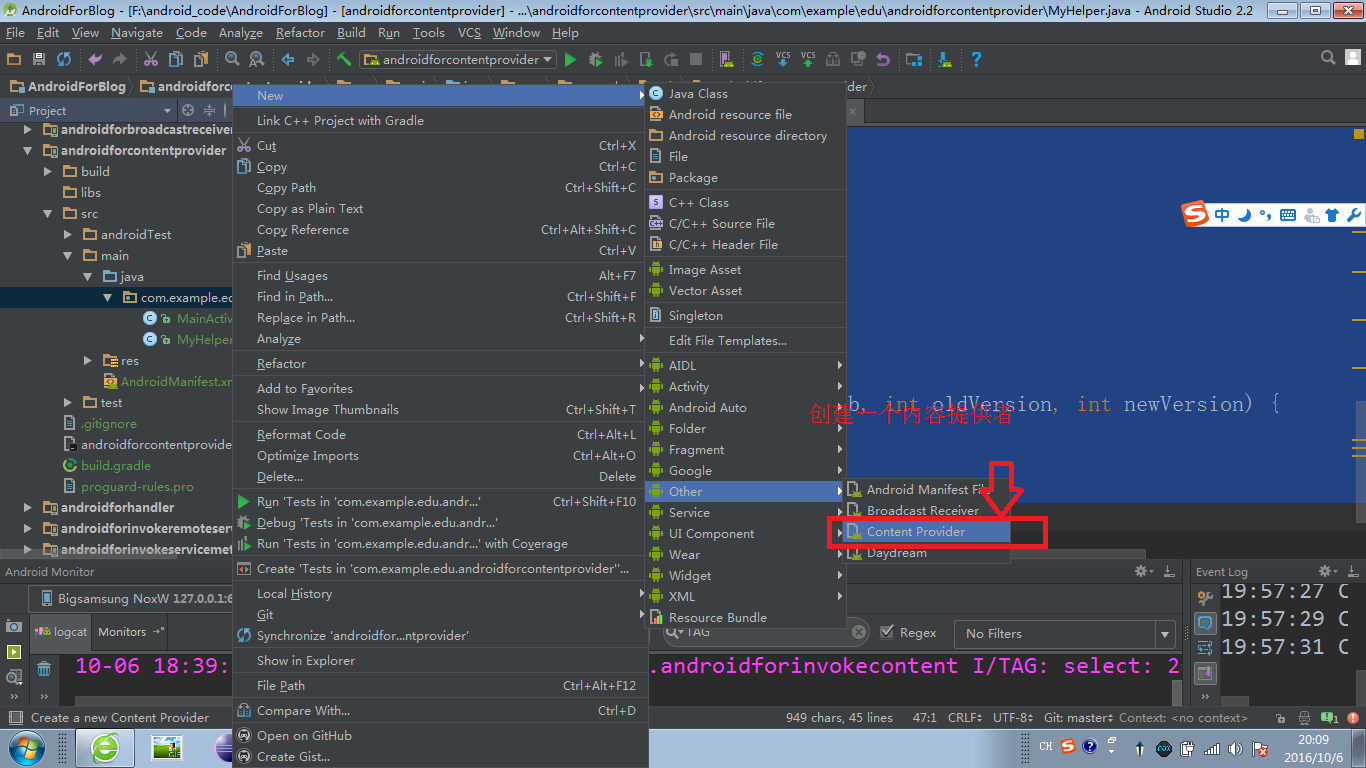Click the Android Monitor settings gear icon

[x=1142, y=571]
